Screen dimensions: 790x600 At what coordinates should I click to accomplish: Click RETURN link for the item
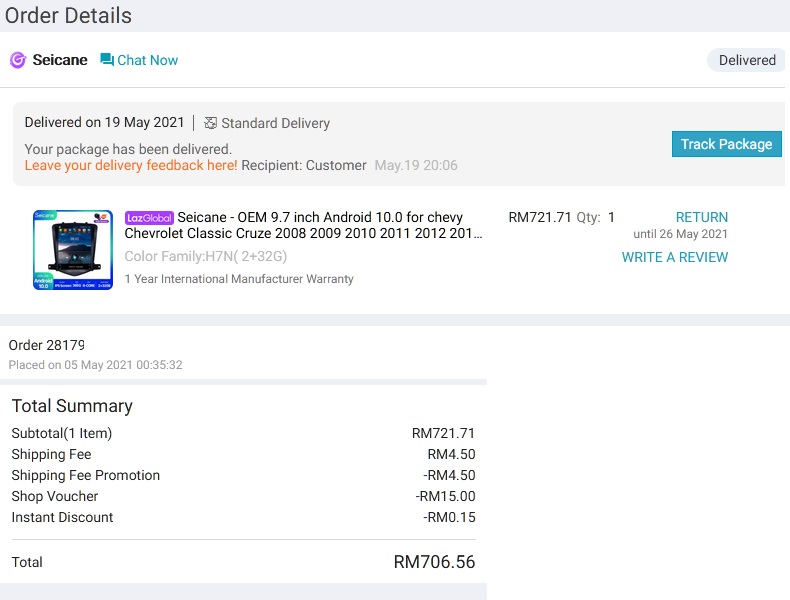pyautogui.click(x=702, y=217)
